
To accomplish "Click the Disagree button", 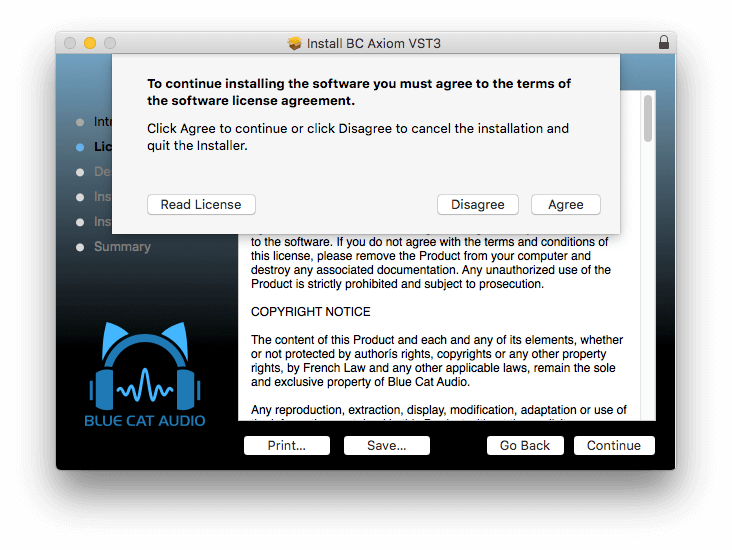I will [x=478, y=204].
